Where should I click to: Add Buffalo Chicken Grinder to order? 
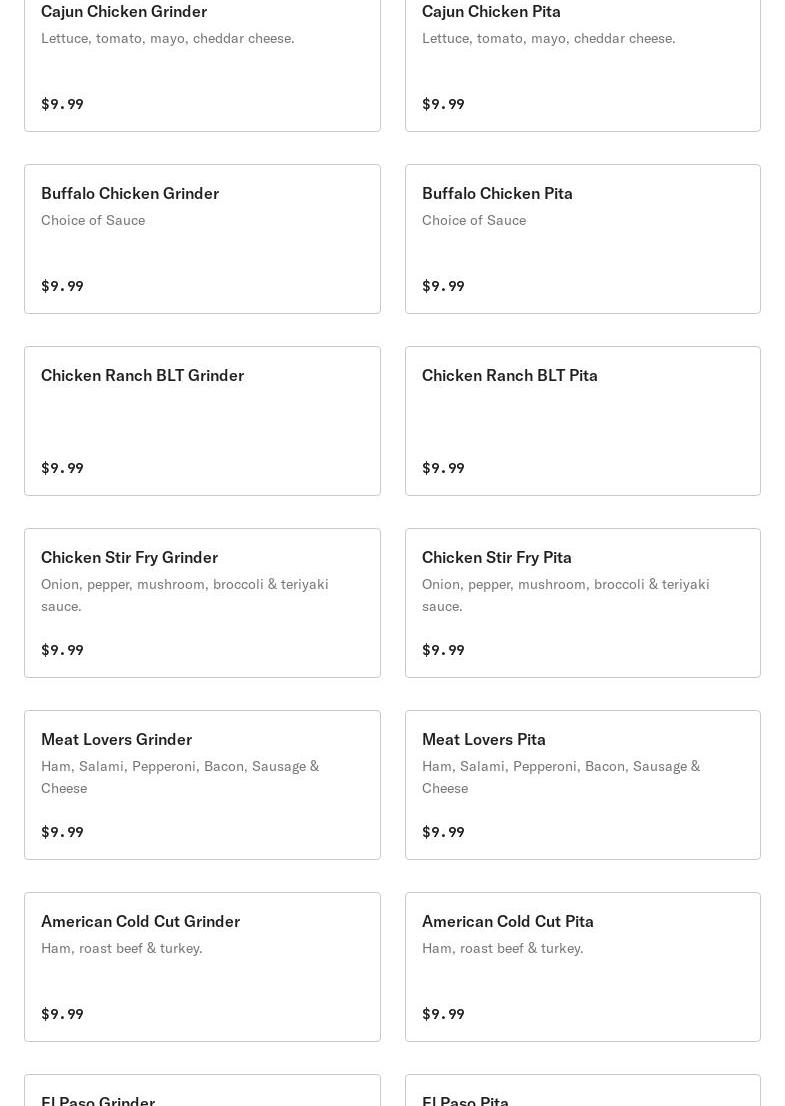pos(130,193)
